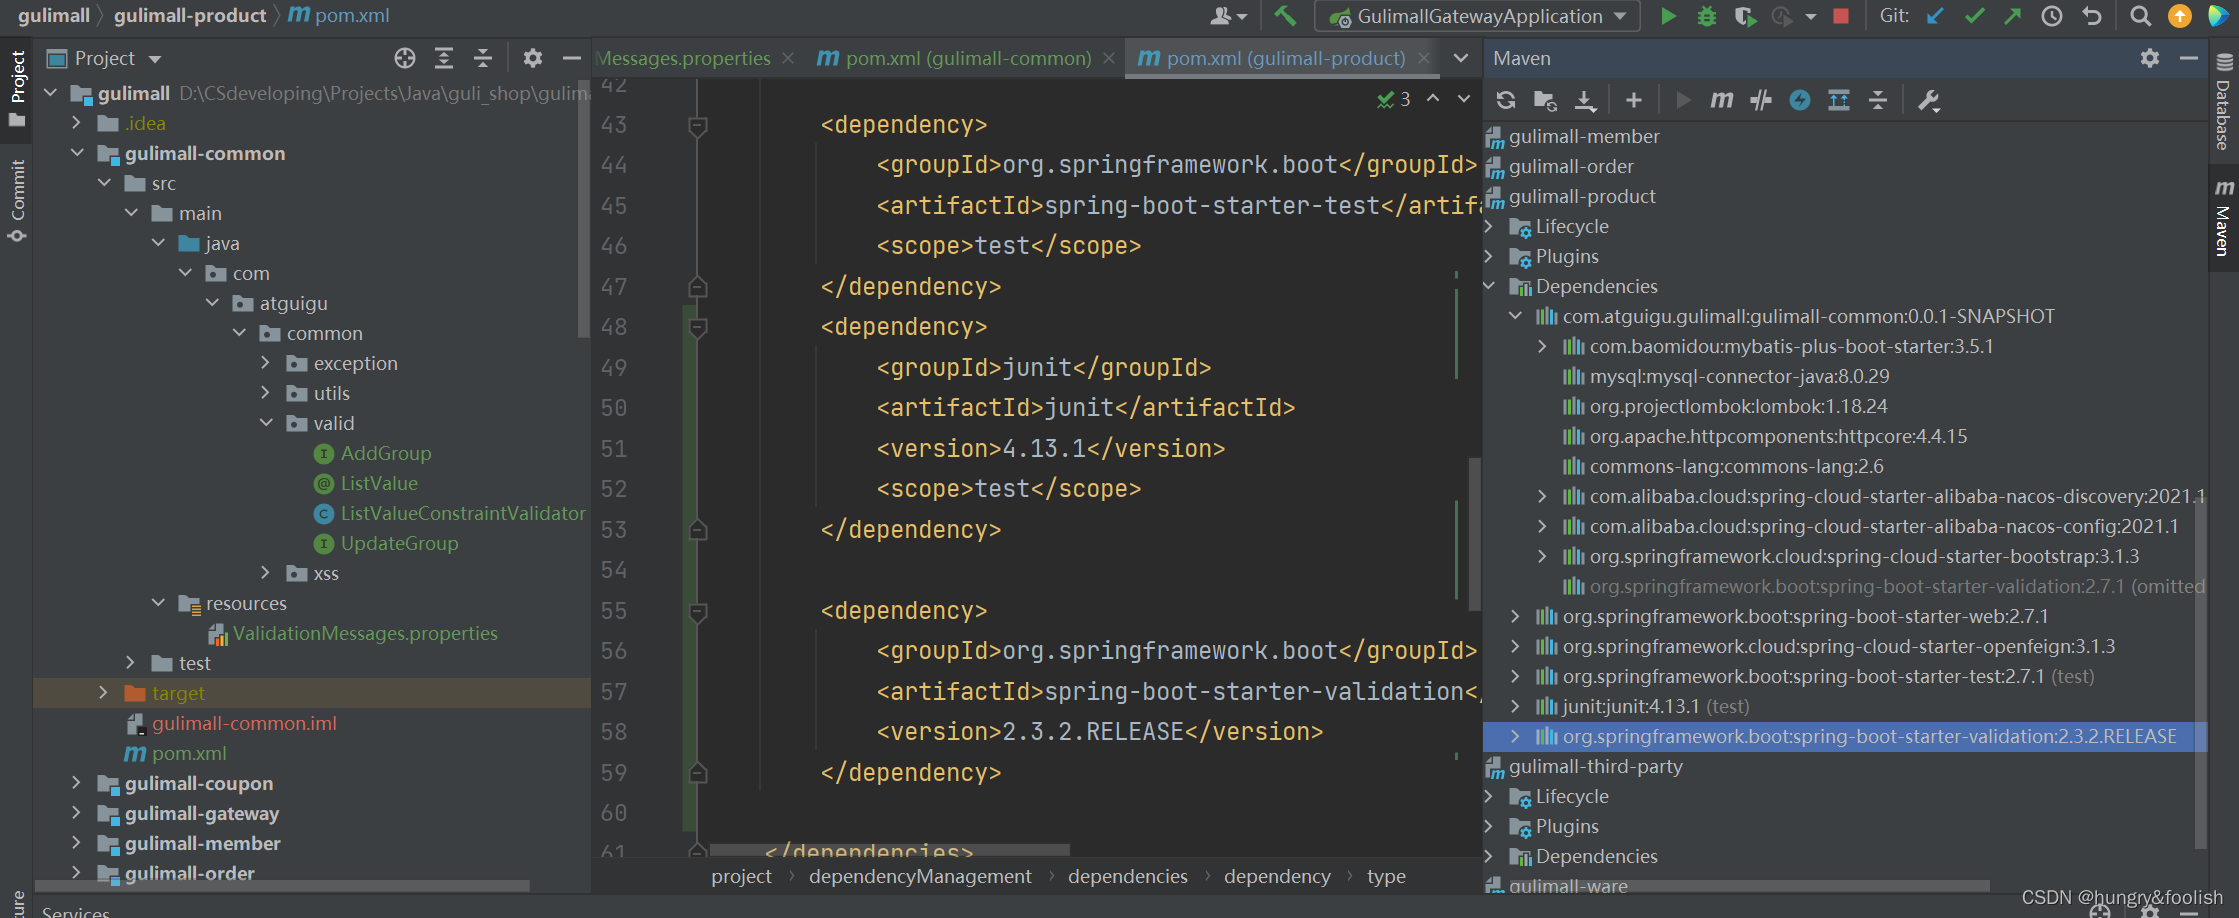This screenshot has width=2239, height=918.
Task: Open hidden editor tabs dropdown arrow
Action: 1461,58
